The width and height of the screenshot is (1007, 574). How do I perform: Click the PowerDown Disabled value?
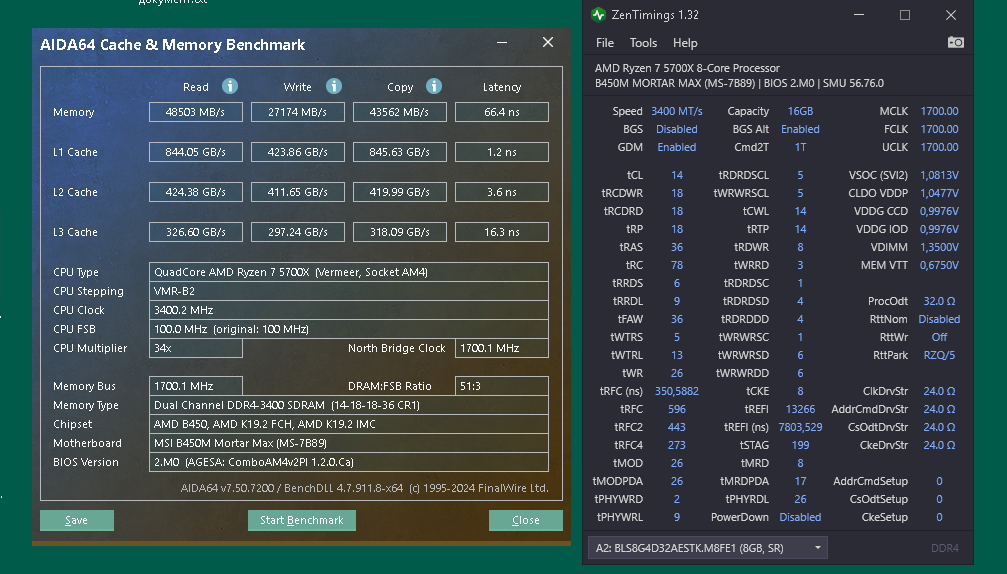click(x=800, y=517)
